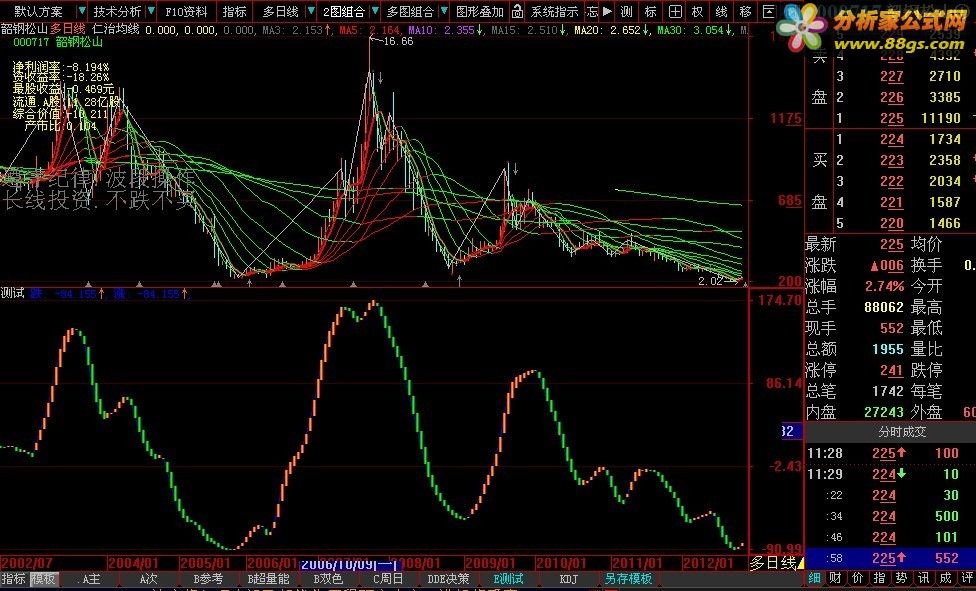976x591 pixels.
Task: Click the 分时成交 panel header
Action: (x=901, y=431)
